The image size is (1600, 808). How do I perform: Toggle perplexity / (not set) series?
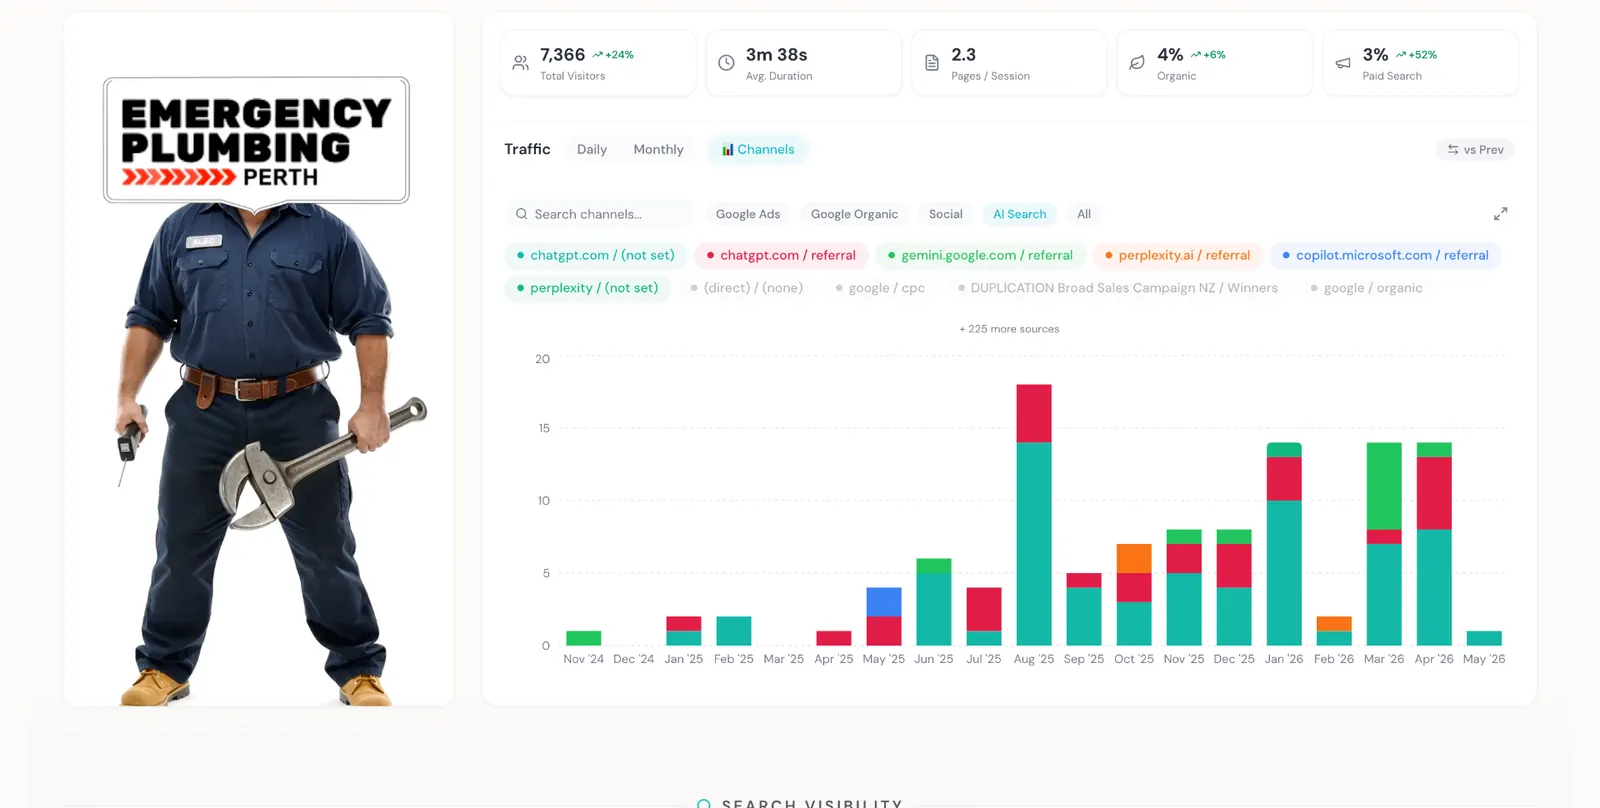coord(587,288)
